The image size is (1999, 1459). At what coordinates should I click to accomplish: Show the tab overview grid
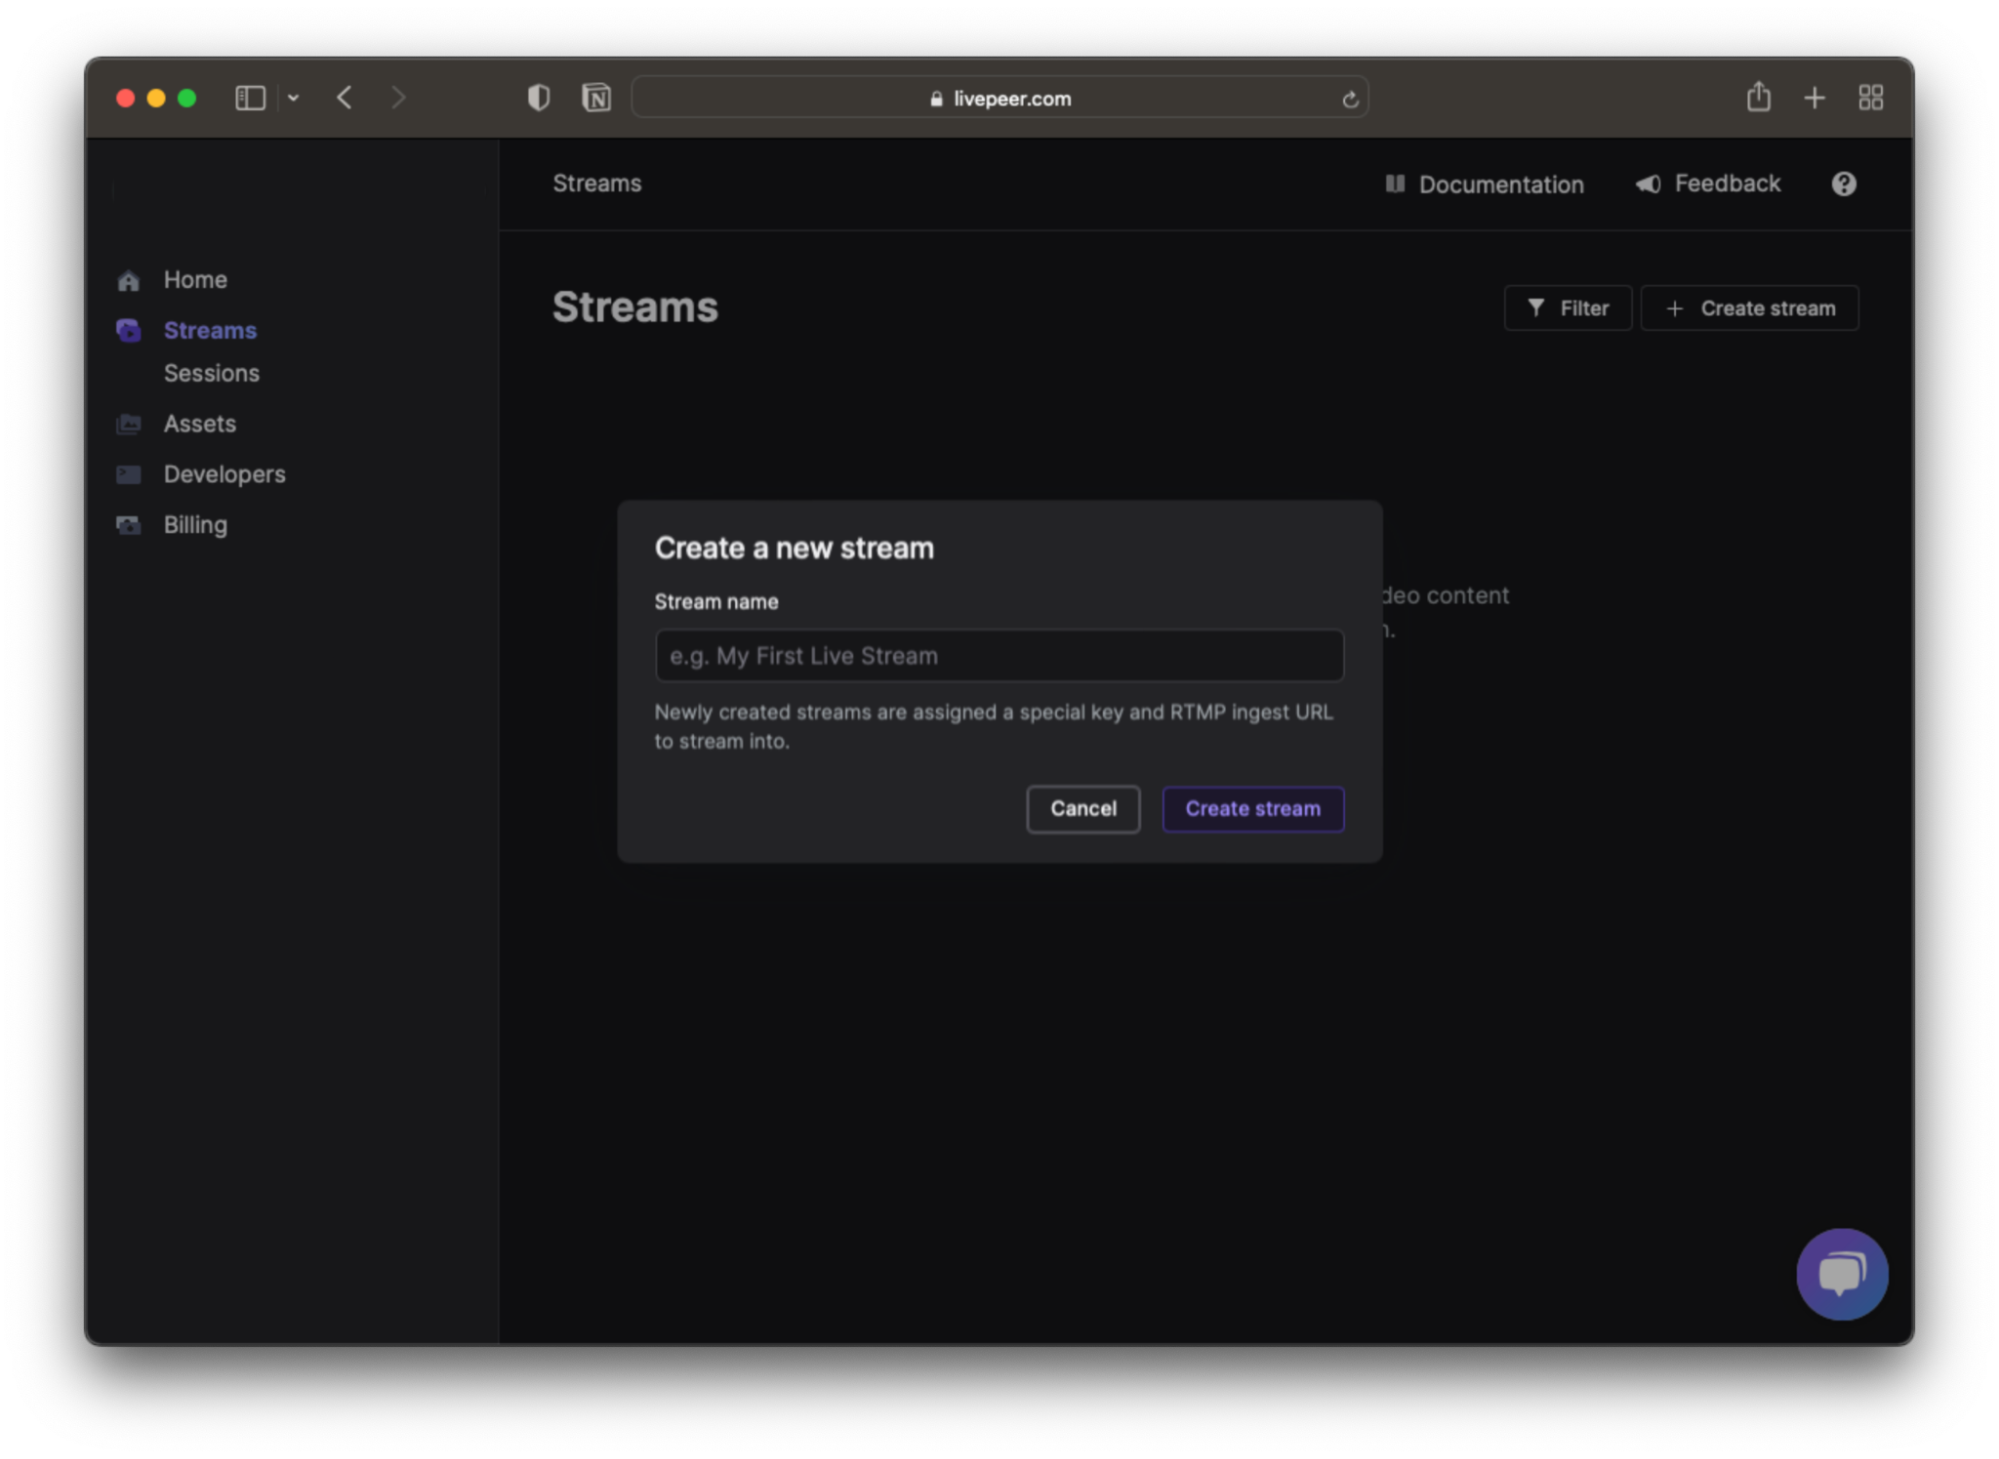coord(1870,98)
